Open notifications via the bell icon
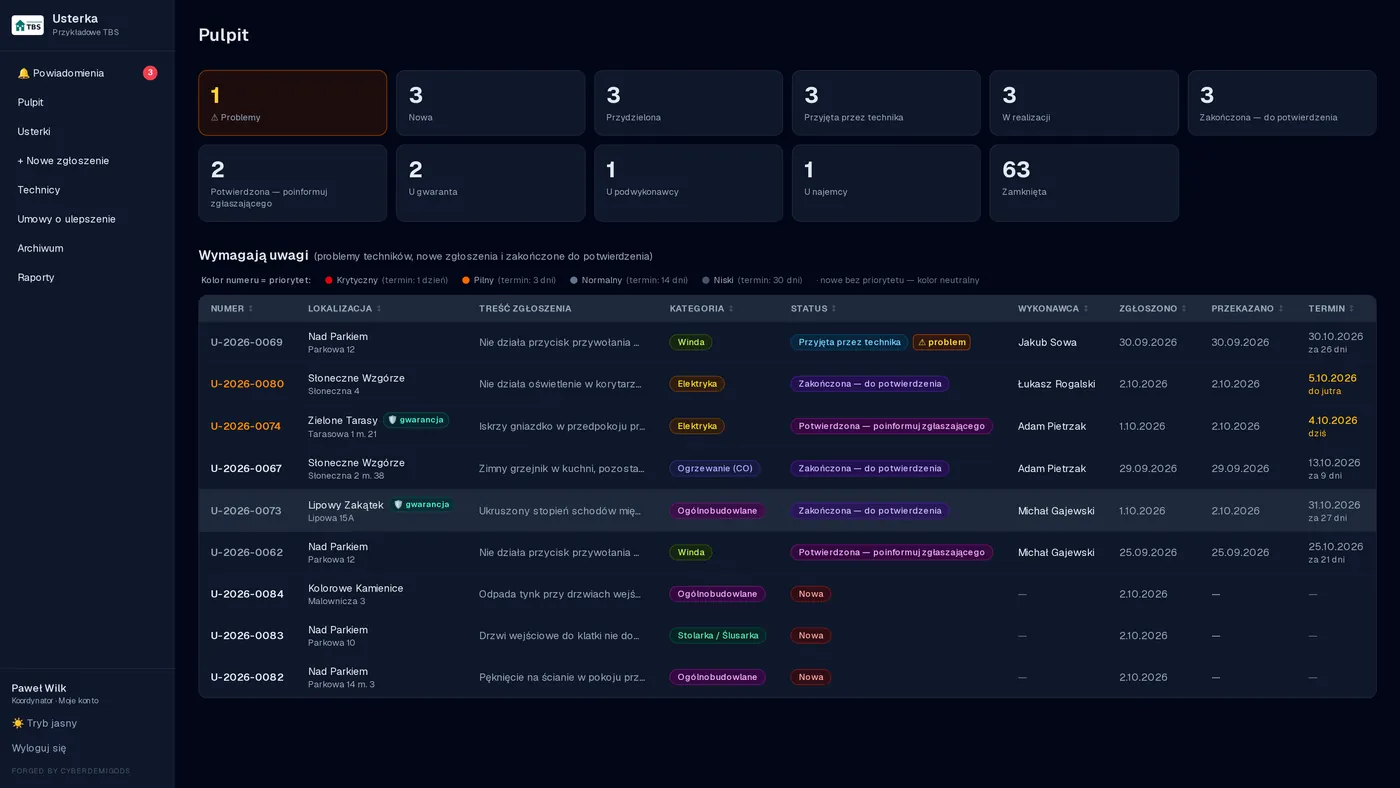Viewport: 1400px width, 788px height. pos(24,73)
